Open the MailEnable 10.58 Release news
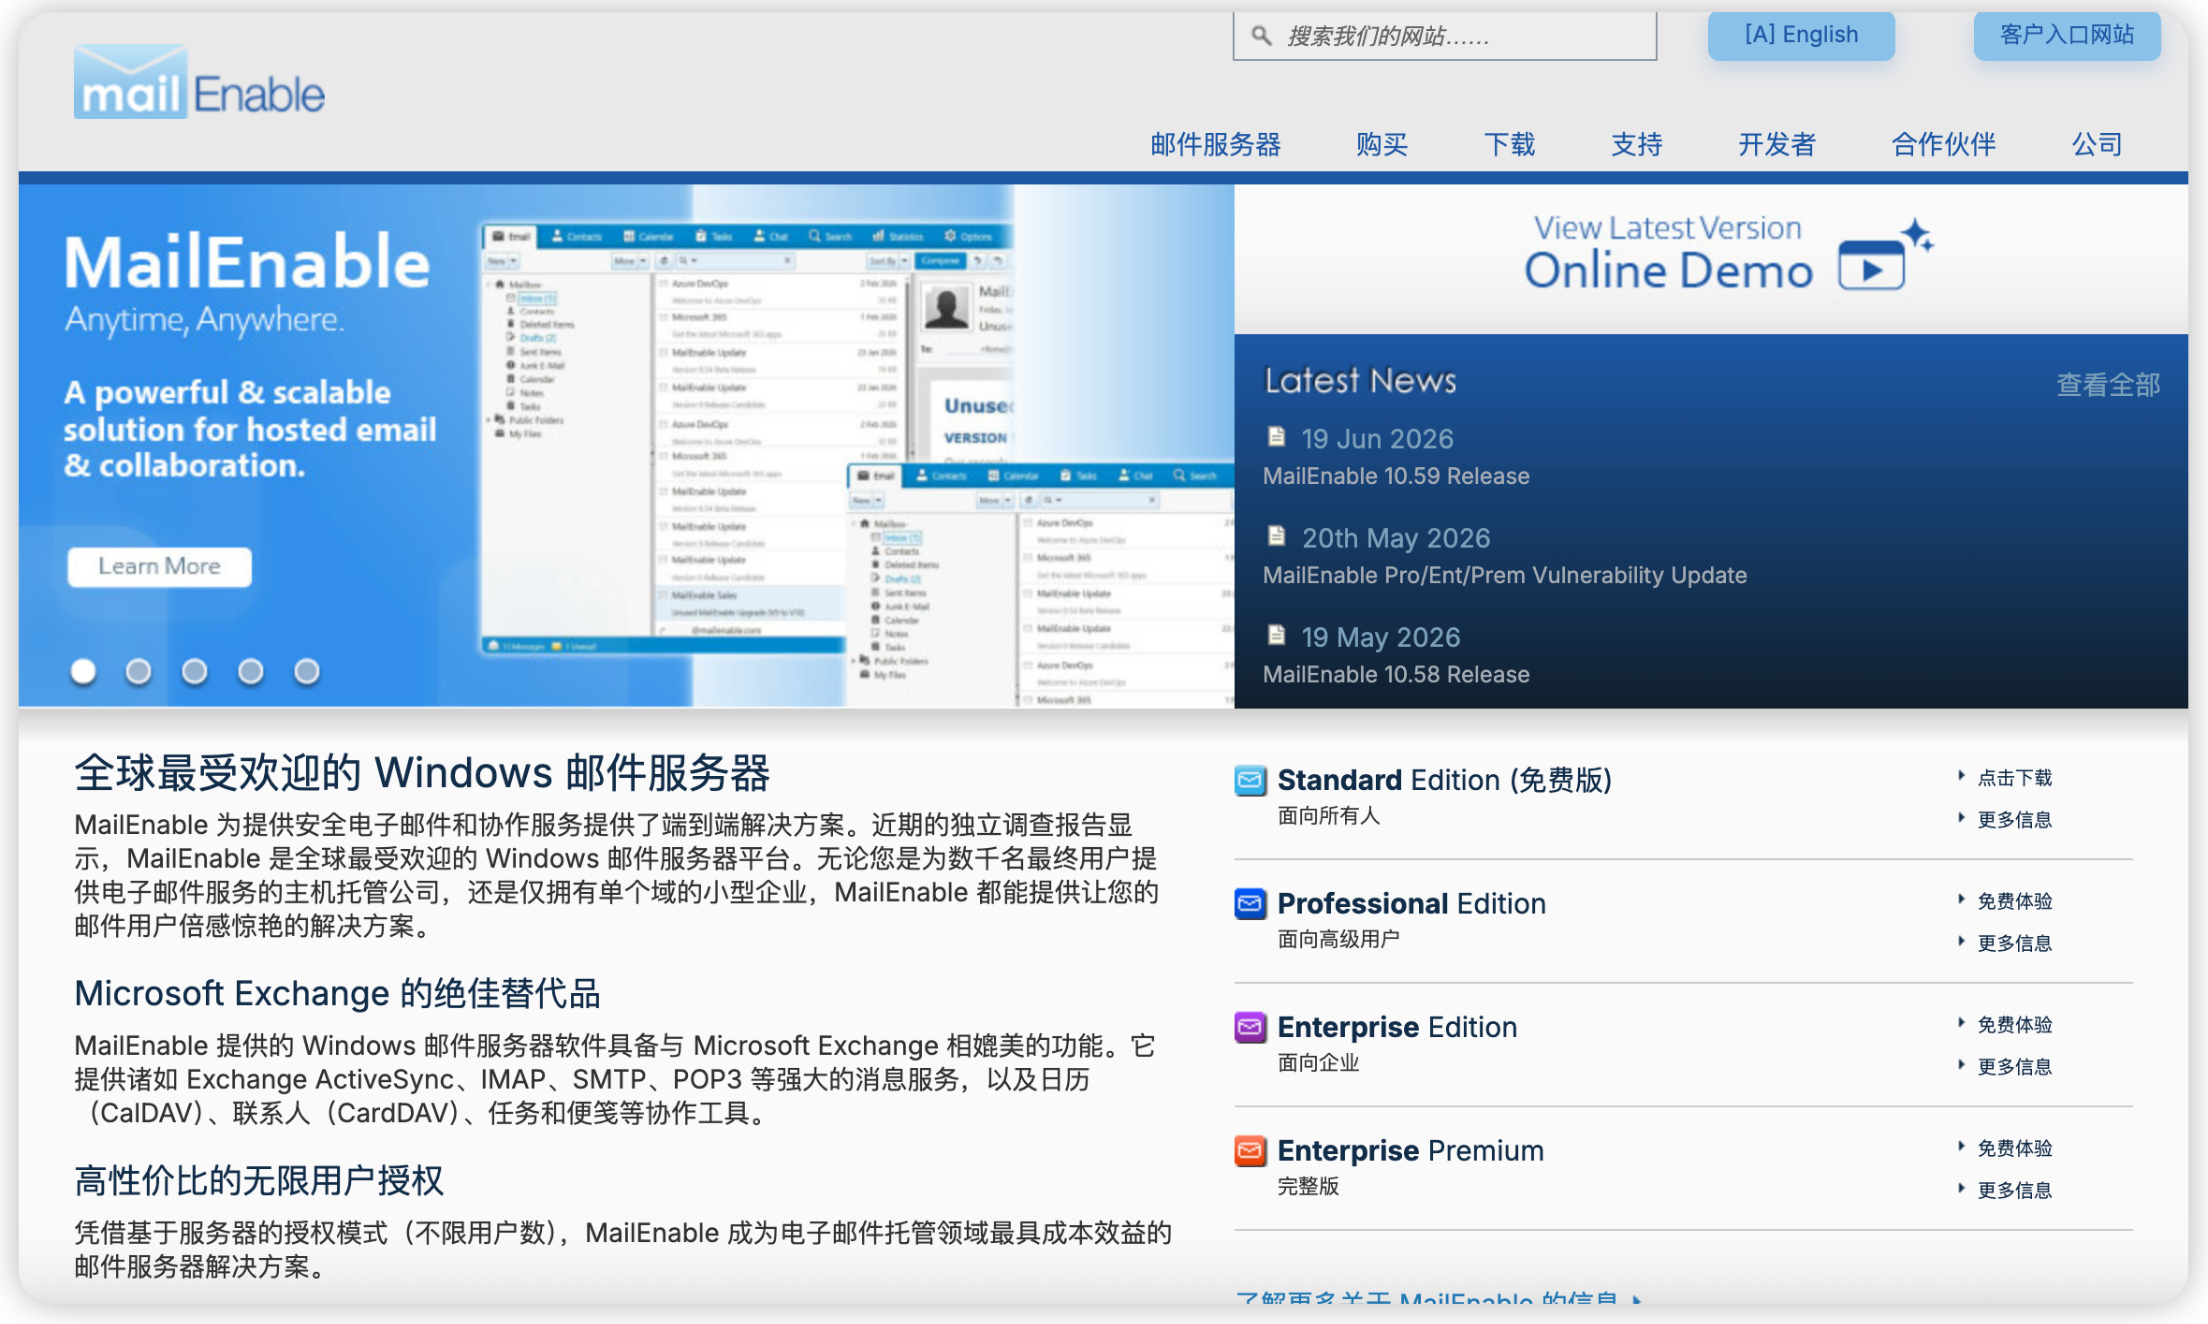2208x1324 pixels. coord(1396,674)
